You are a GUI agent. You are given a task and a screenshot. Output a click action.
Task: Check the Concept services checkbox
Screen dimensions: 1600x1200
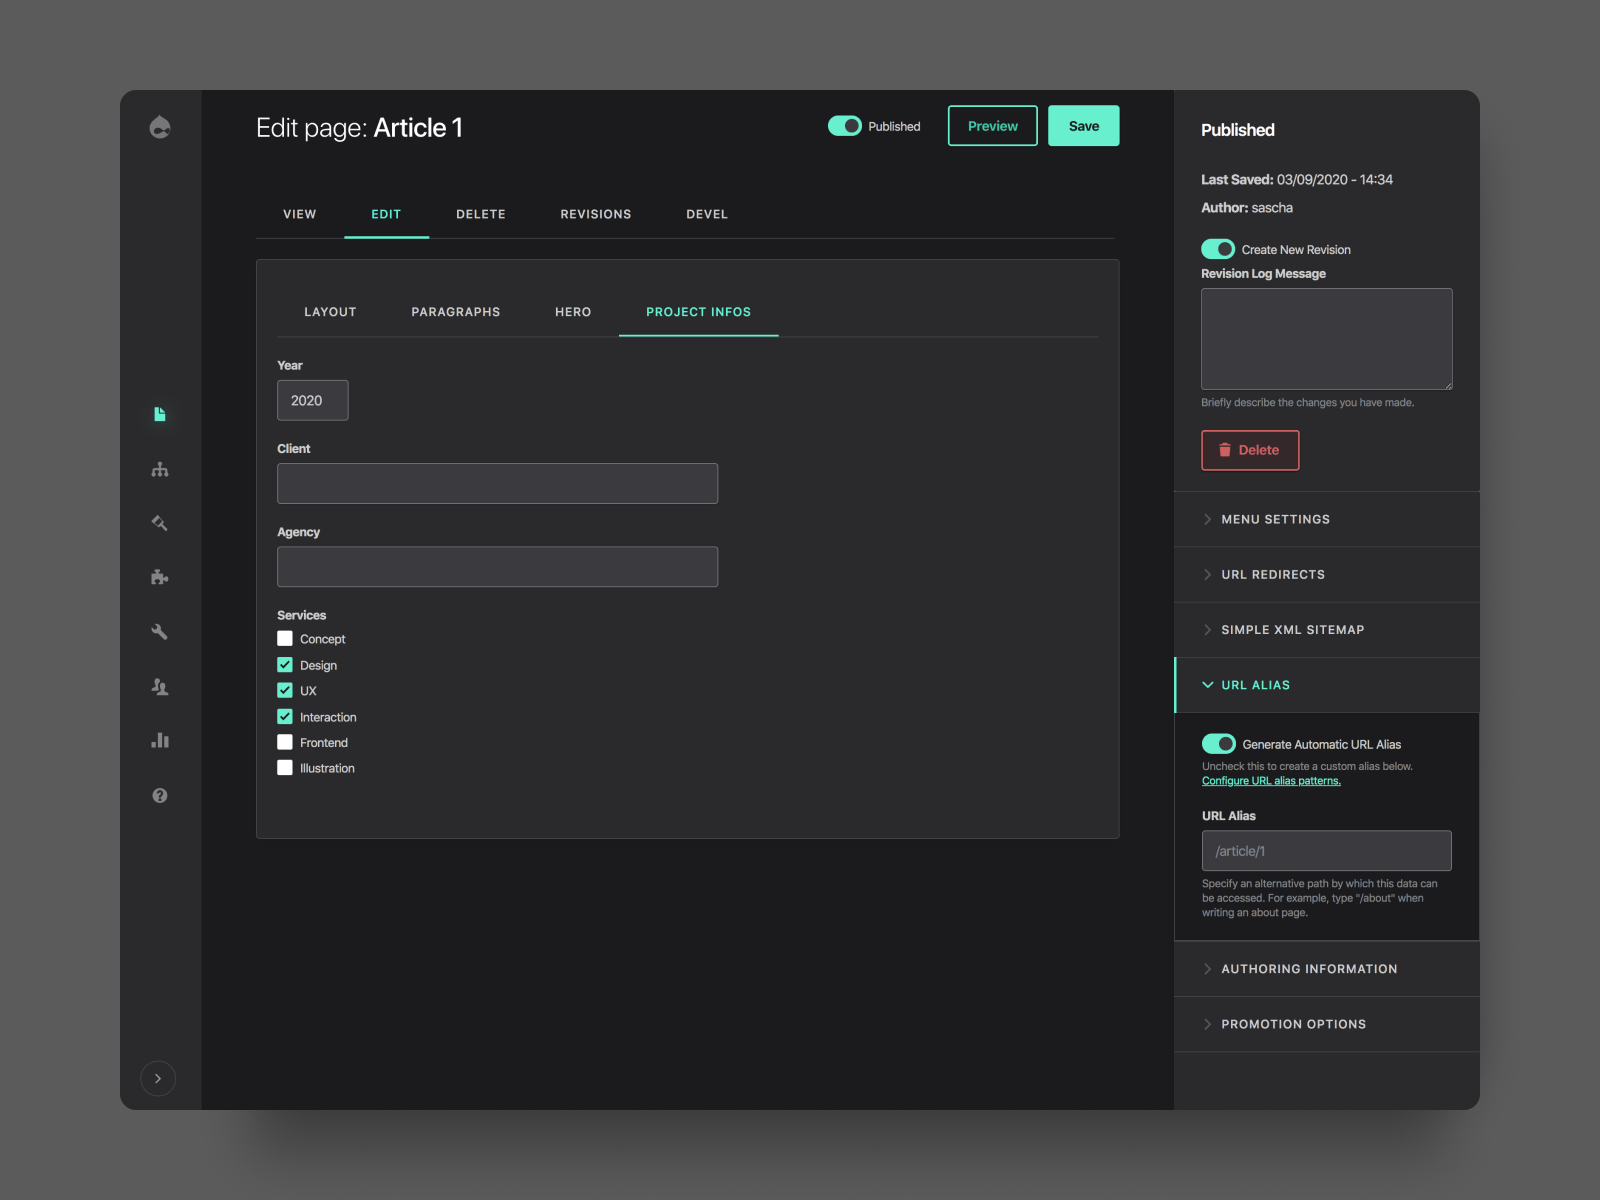click(x=285, y=638)
